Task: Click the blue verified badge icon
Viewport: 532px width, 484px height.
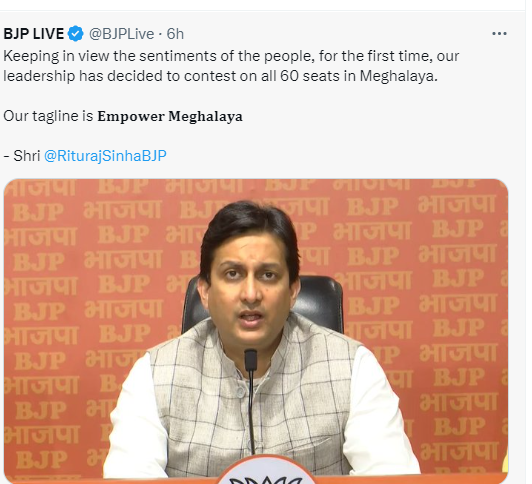Action: click(x=75, y=34)
